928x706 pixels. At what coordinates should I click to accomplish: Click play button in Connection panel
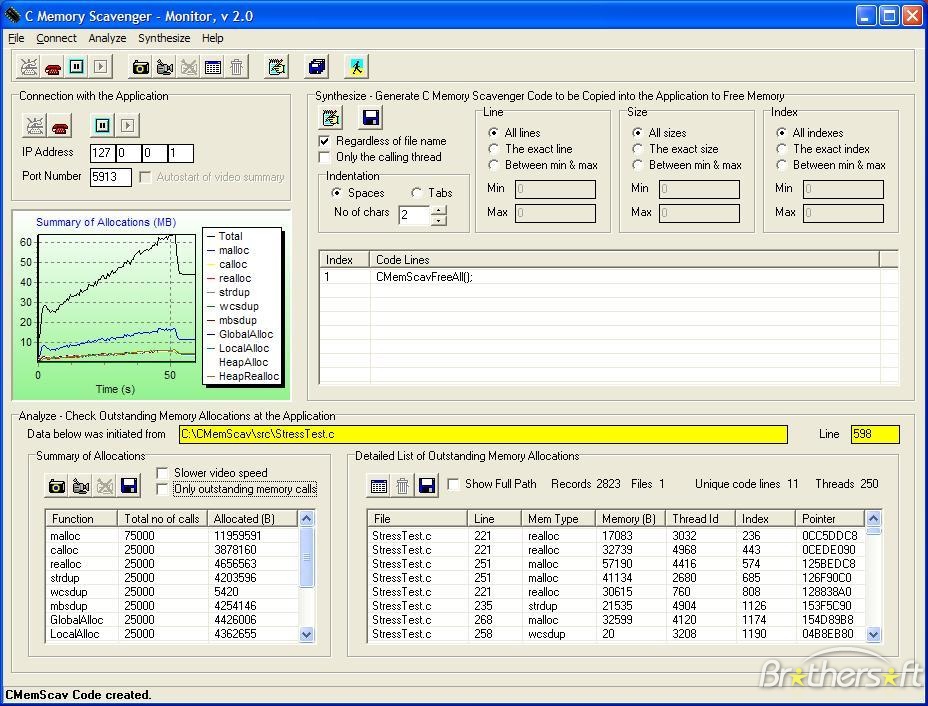point(127,125)
